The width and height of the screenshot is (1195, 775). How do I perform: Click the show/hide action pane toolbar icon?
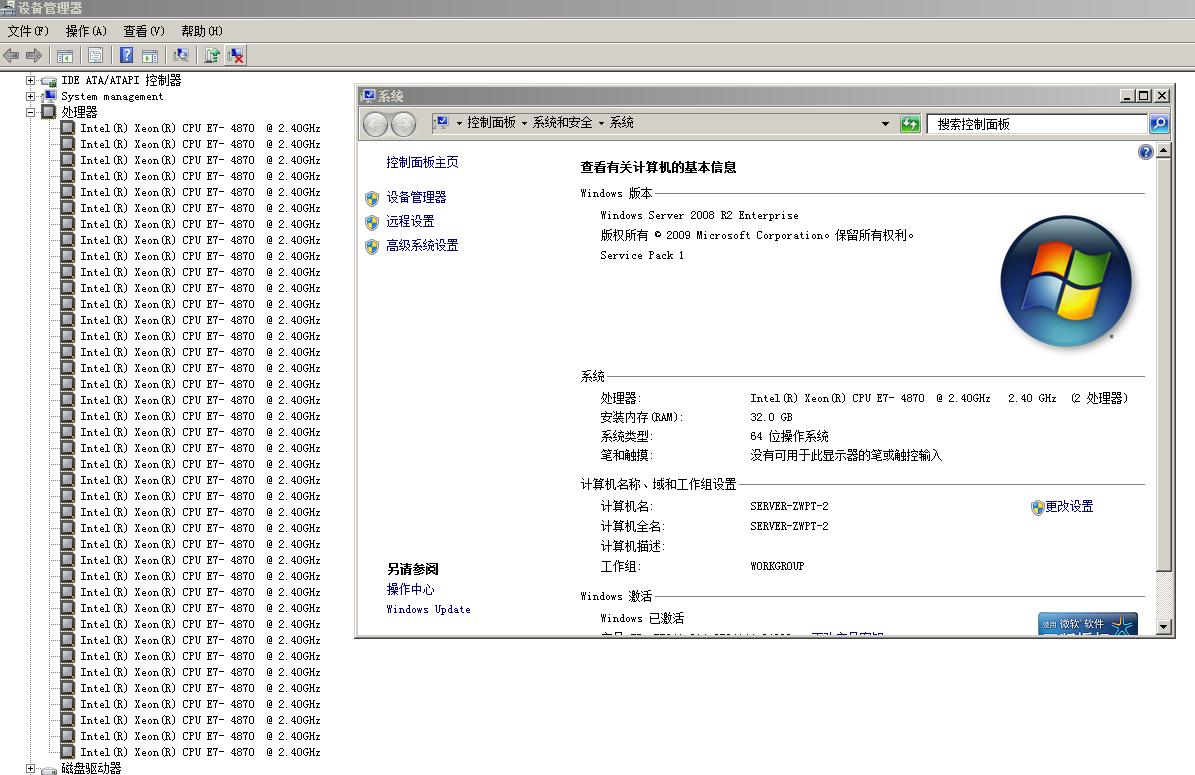(150, 56)
